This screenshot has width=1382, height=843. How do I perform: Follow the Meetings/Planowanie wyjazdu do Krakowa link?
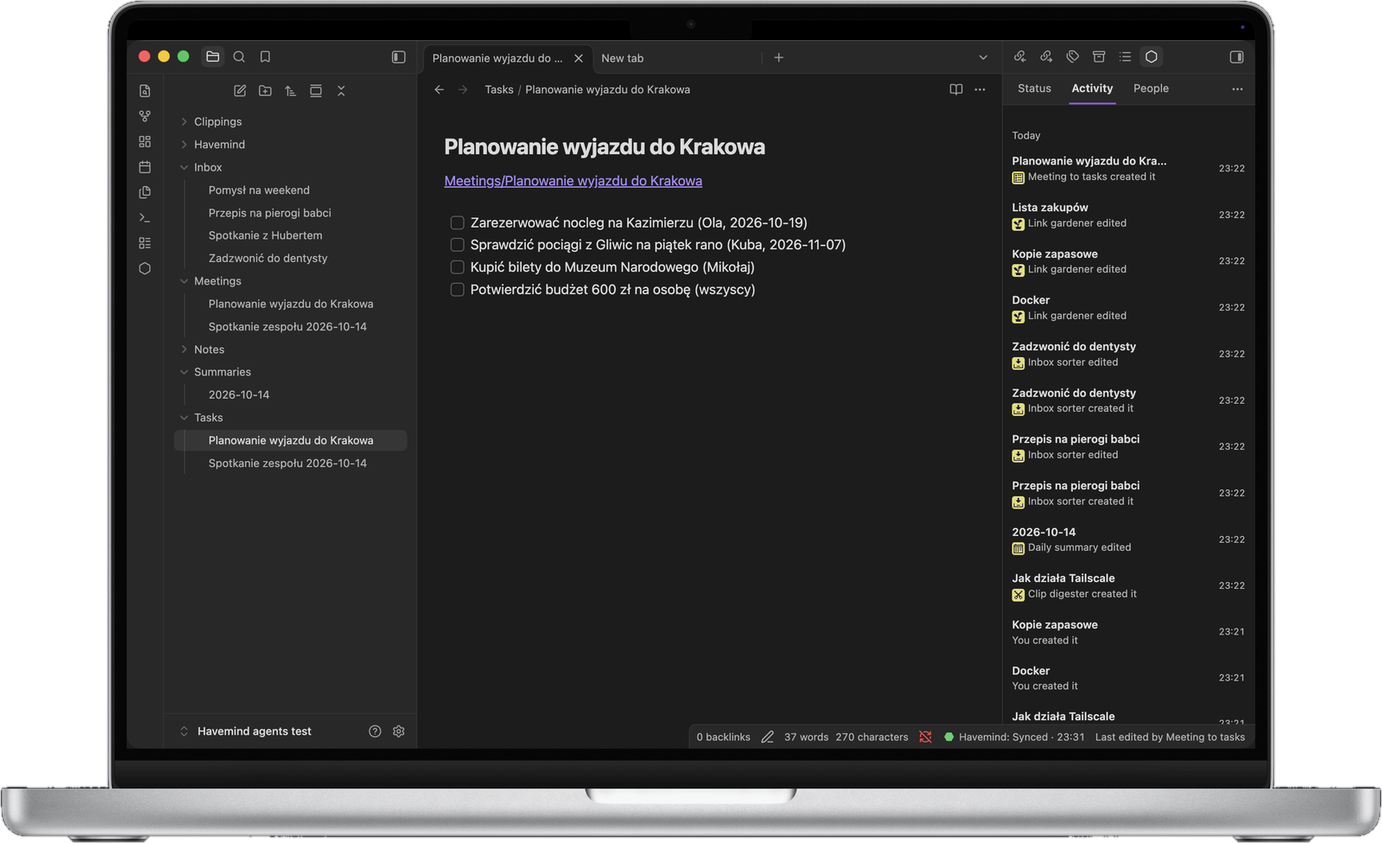pos(573,181)
